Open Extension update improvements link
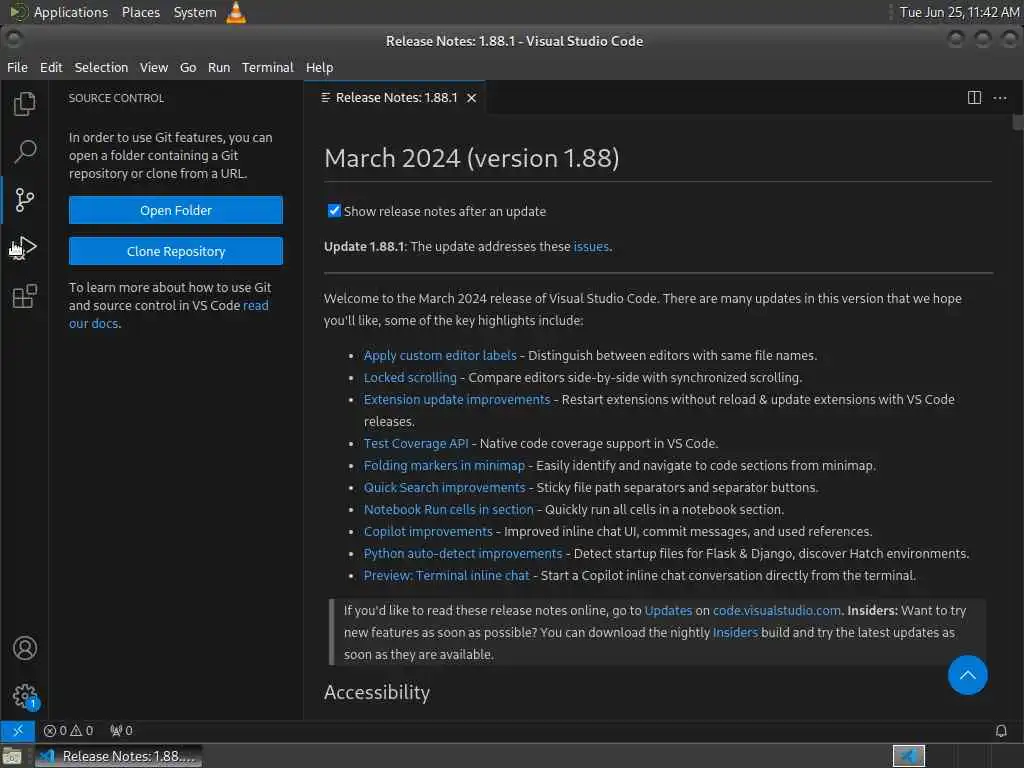 [x=457, y=400]
